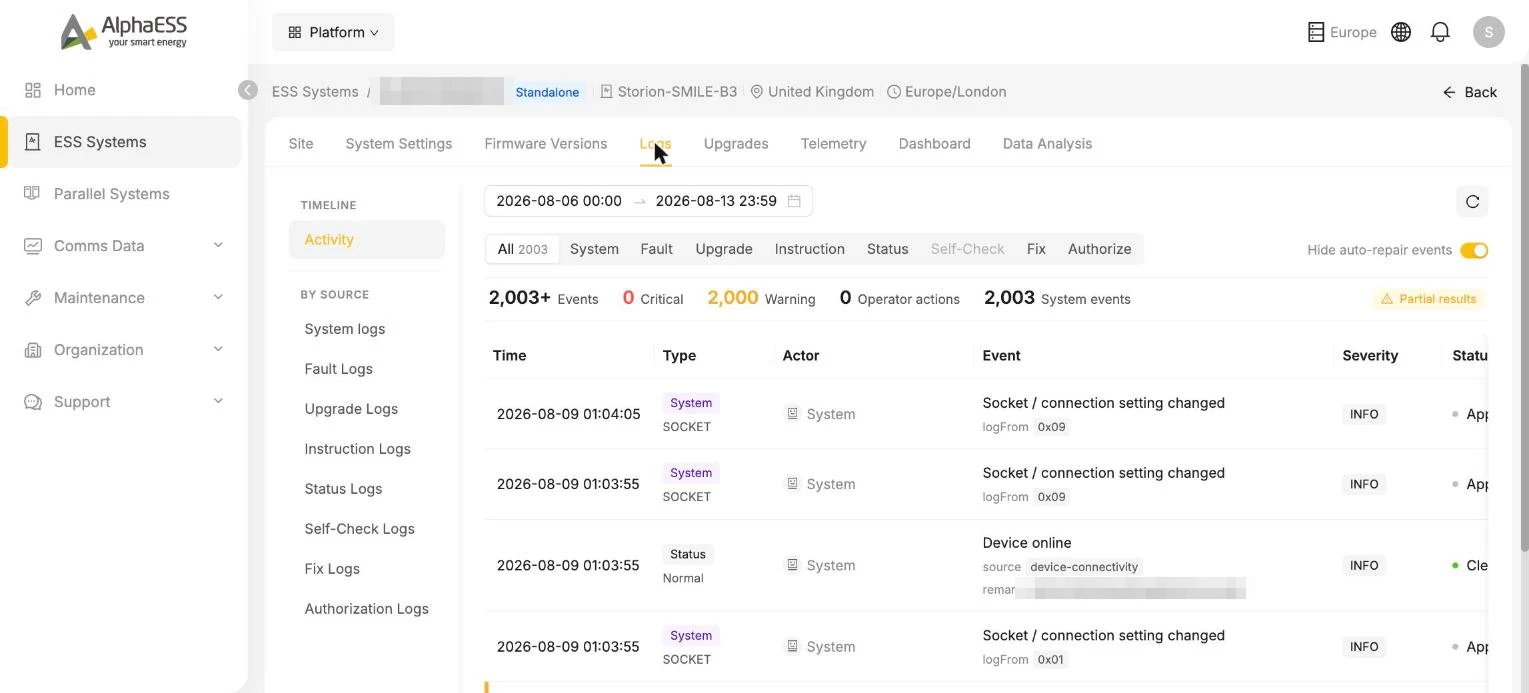
Task: Open the user avatar S menu
Action: [x=1489, y=32]
